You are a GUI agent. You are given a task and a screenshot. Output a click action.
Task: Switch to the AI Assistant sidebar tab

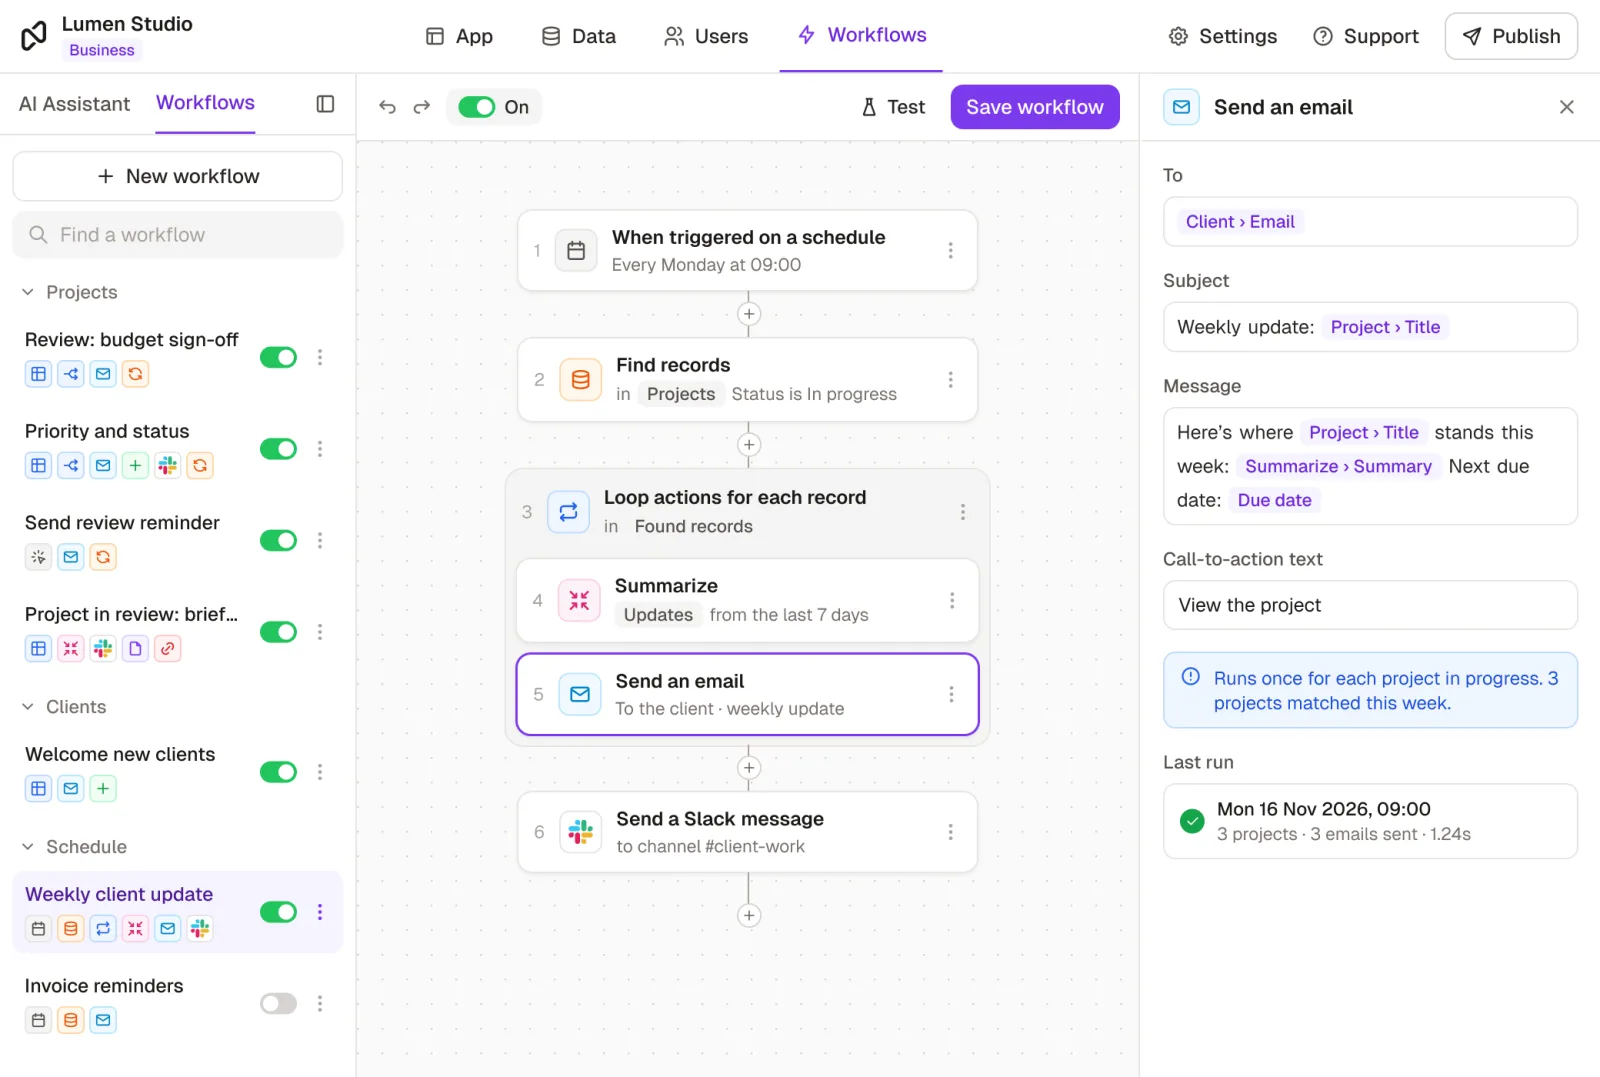tap(74, 104)
